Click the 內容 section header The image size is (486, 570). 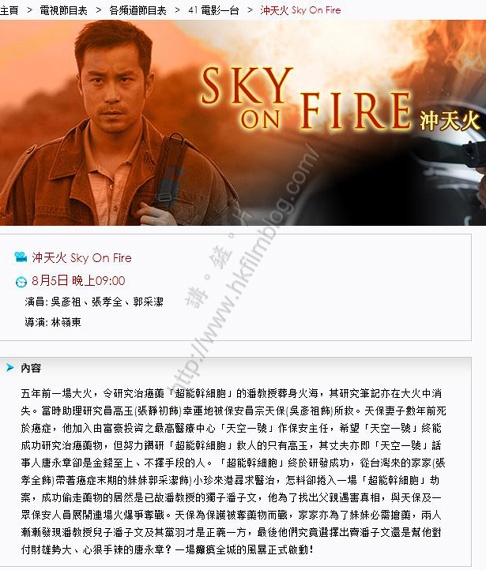pos(31,368)
